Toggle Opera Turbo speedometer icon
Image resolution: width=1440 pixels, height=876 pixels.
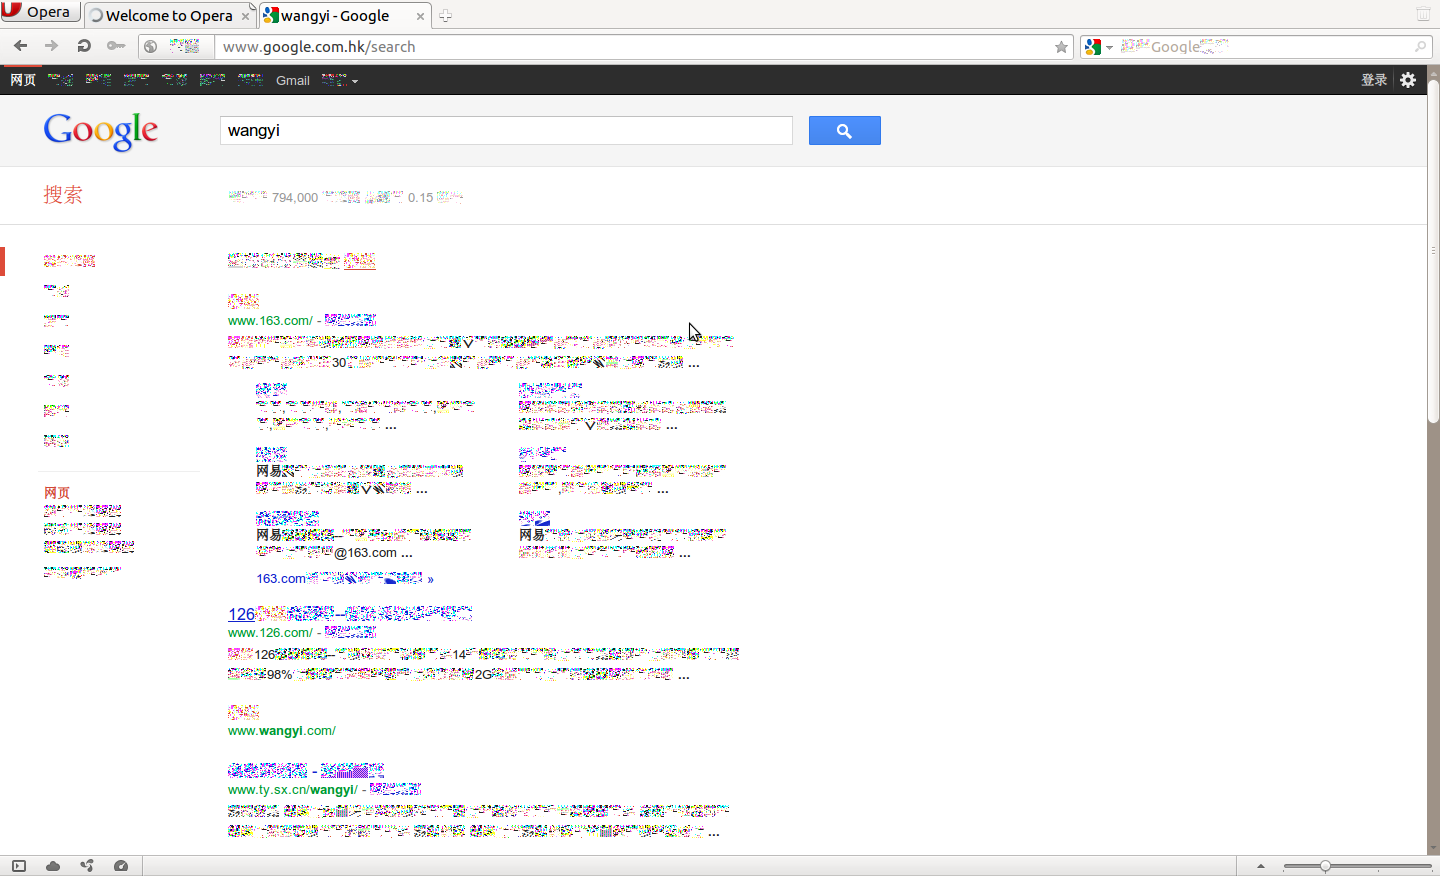(x=121, y=866)
